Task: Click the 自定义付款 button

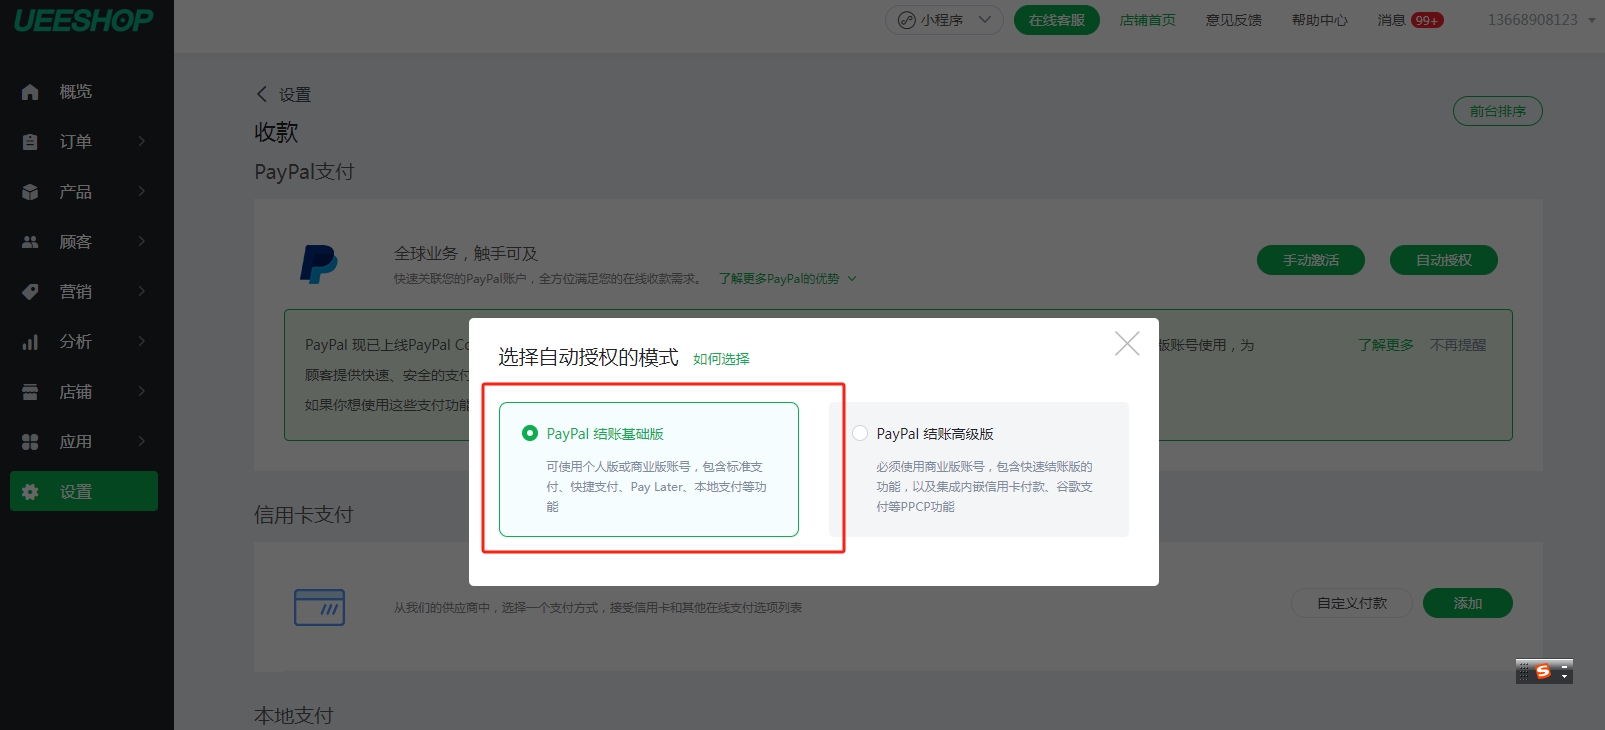Action: pos(1352,603)
